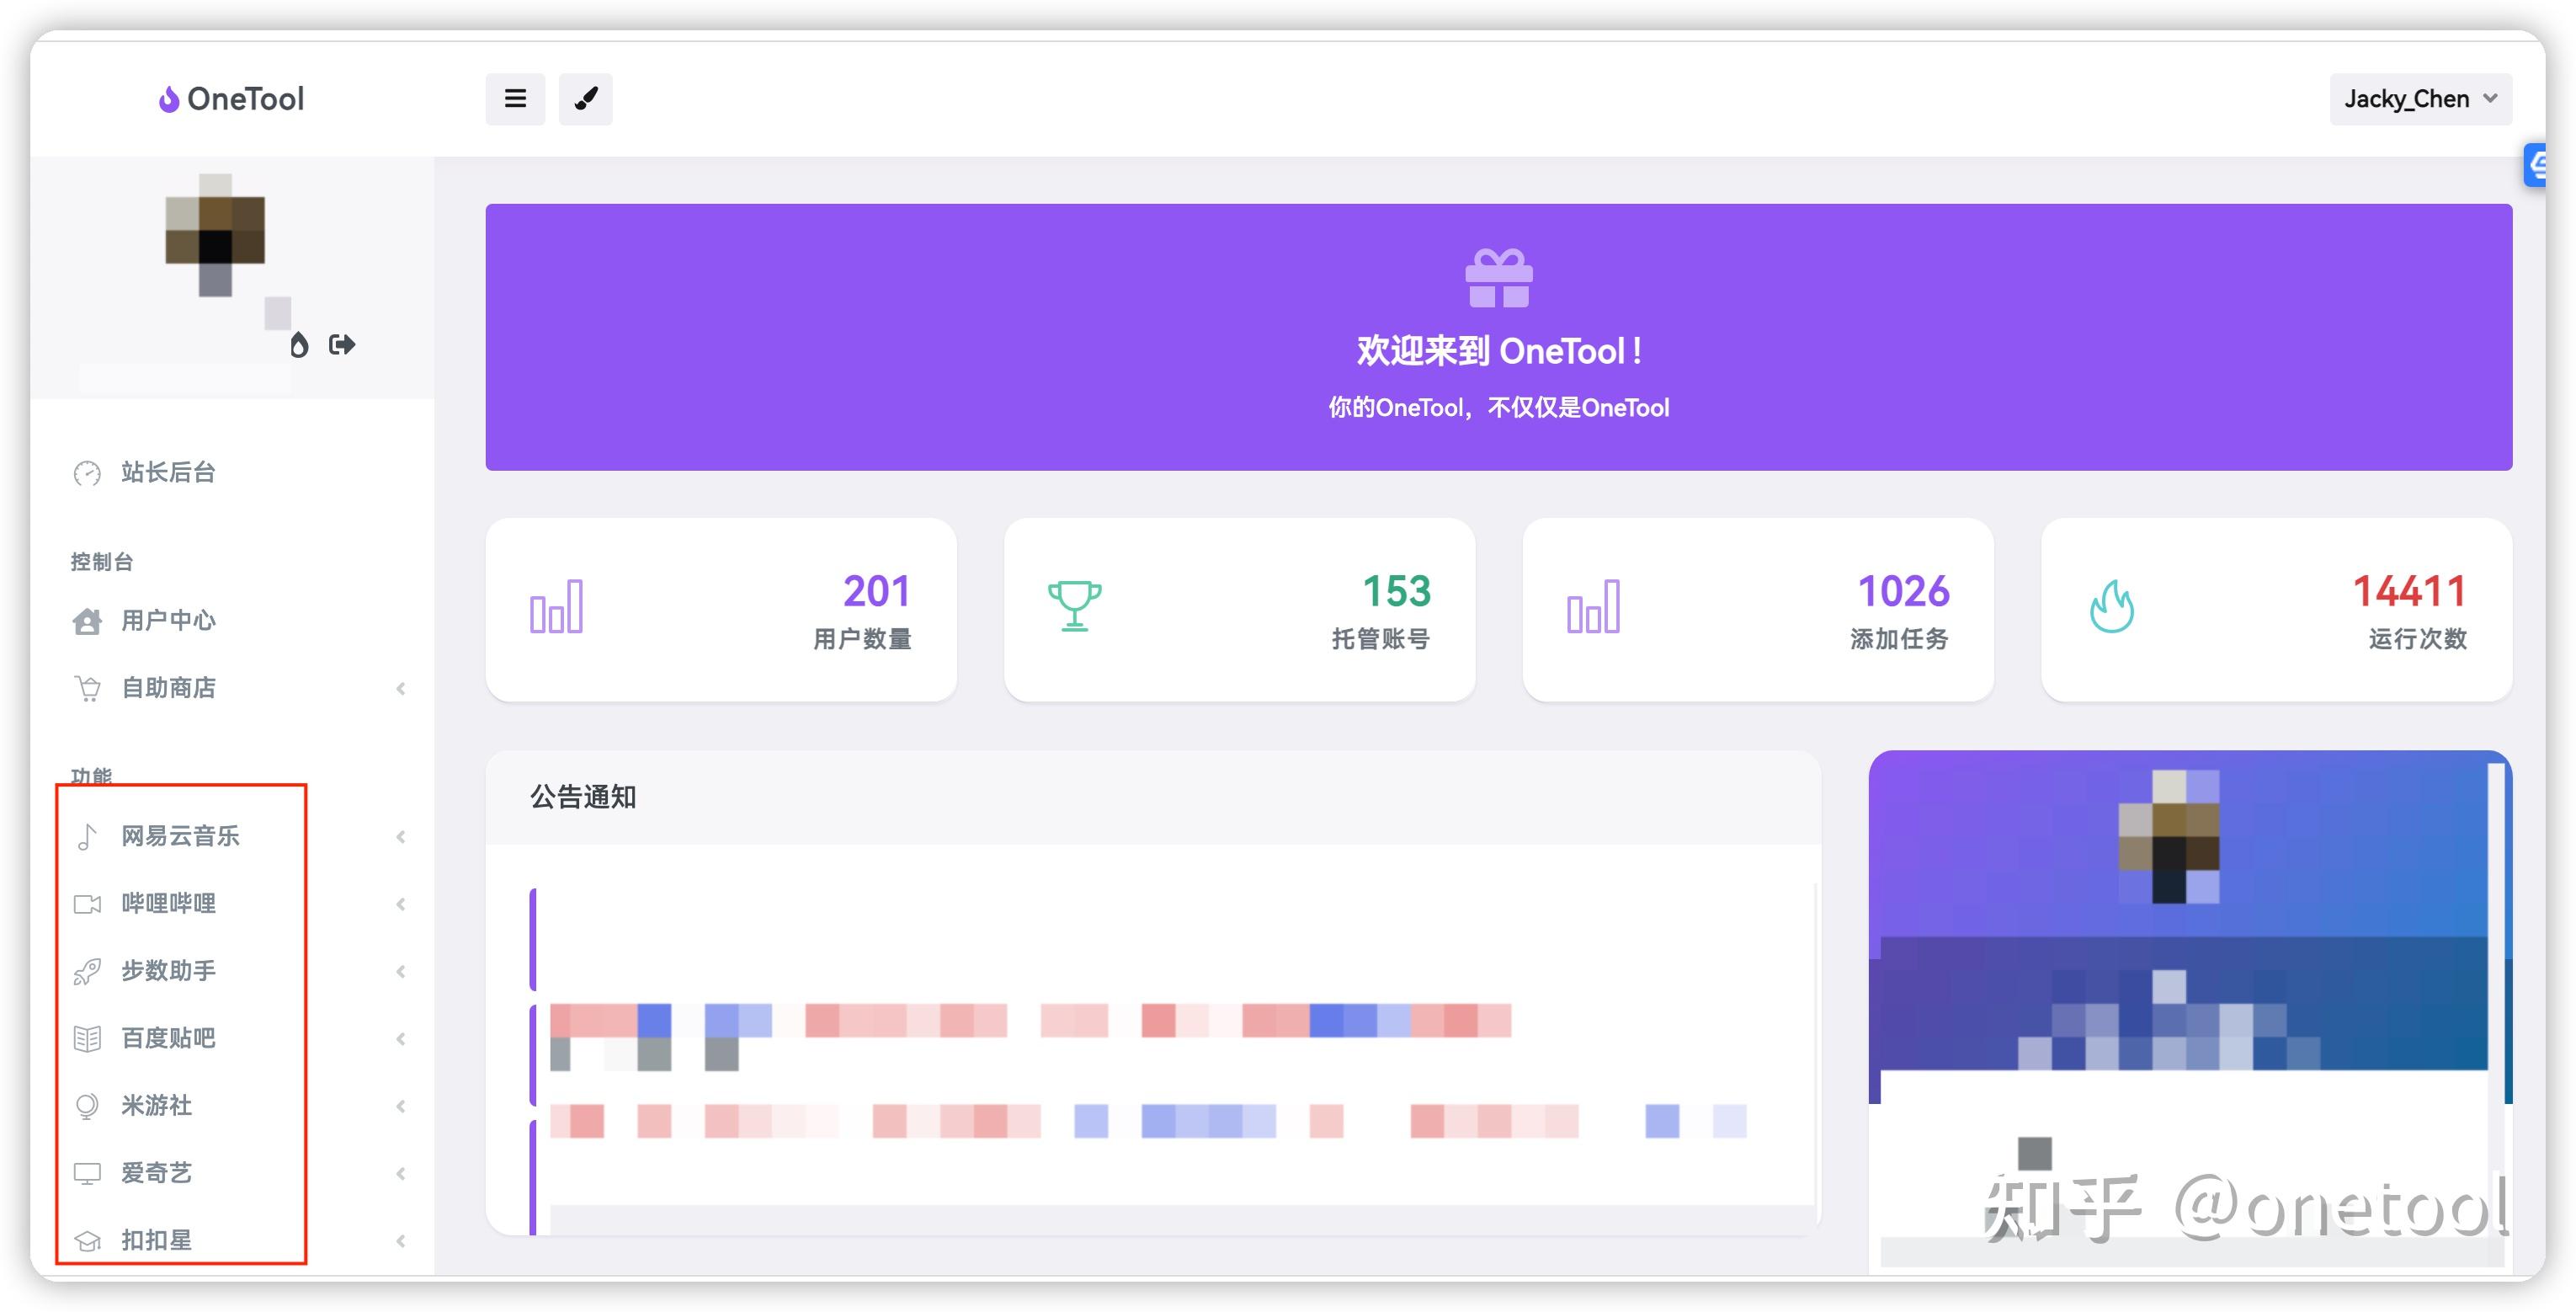Screen dimensions: 2576x1312
Task: Click bar chart icon on 用户数量 card
Action: (x=556, y=606)
